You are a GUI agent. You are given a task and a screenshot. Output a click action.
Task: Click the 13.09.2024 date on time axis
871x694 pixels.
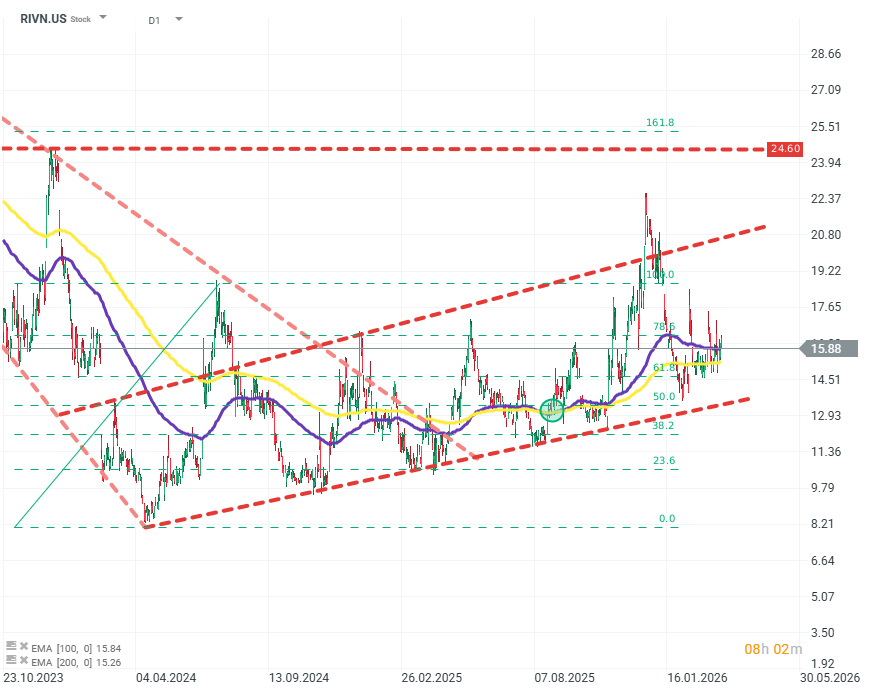(x=299, y=678)
